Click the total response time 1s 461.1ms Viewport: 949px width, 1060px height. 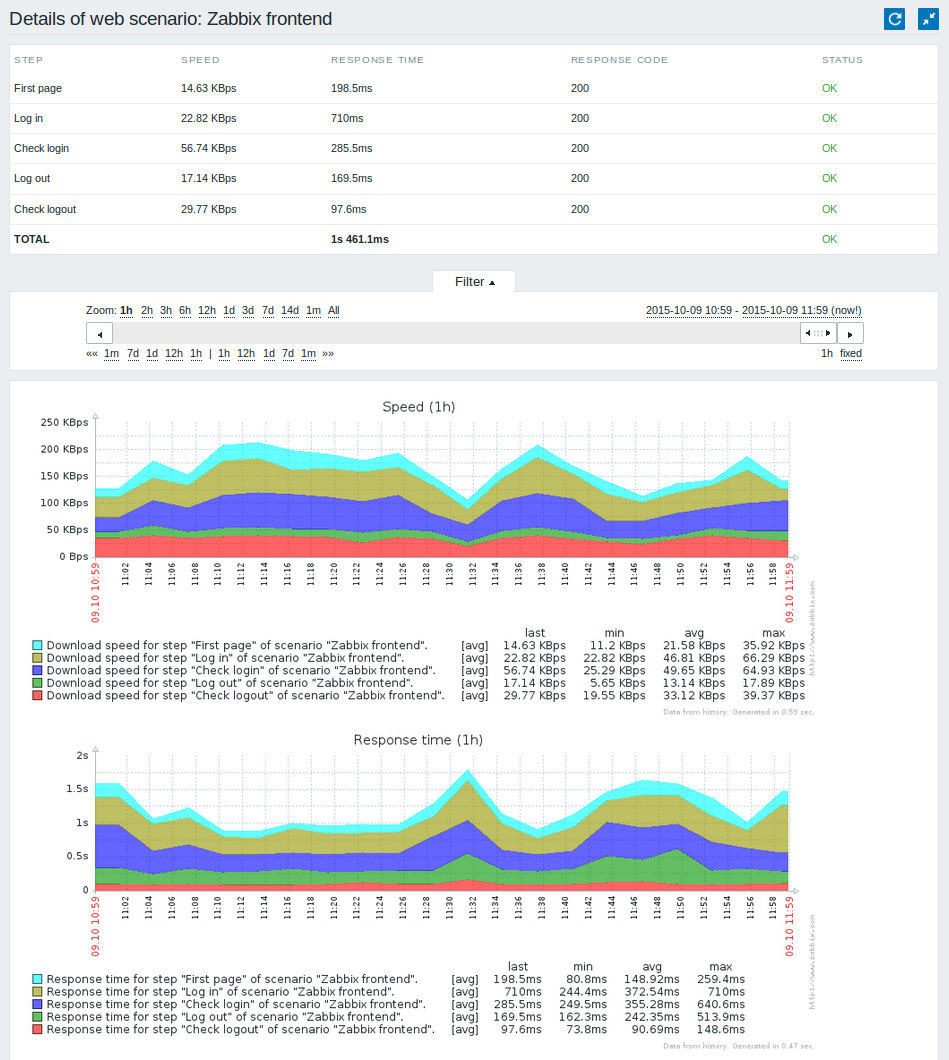(360, 239)
